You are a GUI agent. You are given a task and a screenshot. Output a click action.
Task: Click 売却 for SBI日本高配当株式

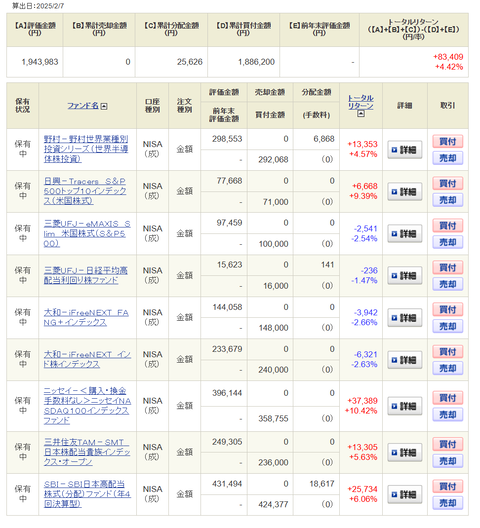[448, 503]
